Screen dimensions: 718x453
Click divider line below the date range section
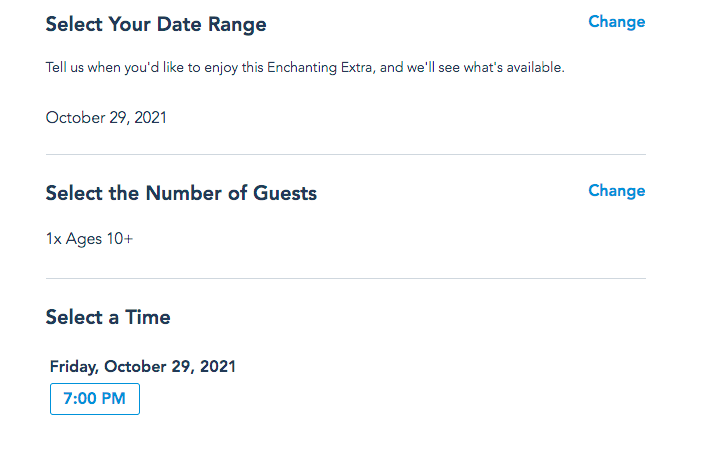click(x=346, y=154)
